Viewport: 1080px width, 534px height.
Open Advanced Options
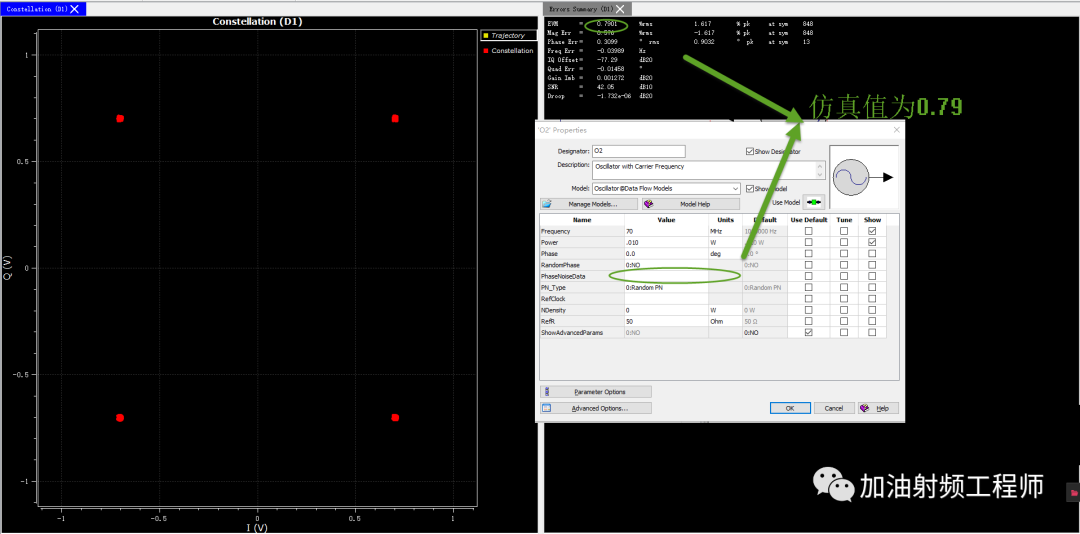(x=596, y=408)
